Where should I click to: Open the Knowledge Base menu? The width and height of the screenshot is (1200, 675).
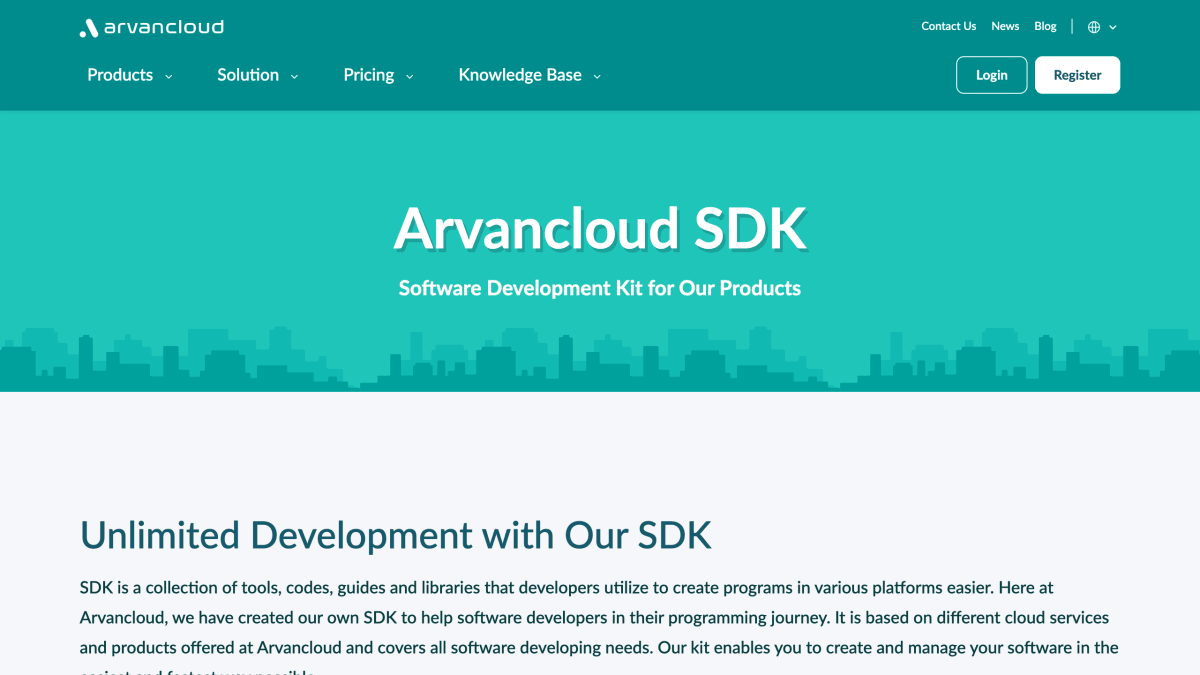(x=520, y=75)
